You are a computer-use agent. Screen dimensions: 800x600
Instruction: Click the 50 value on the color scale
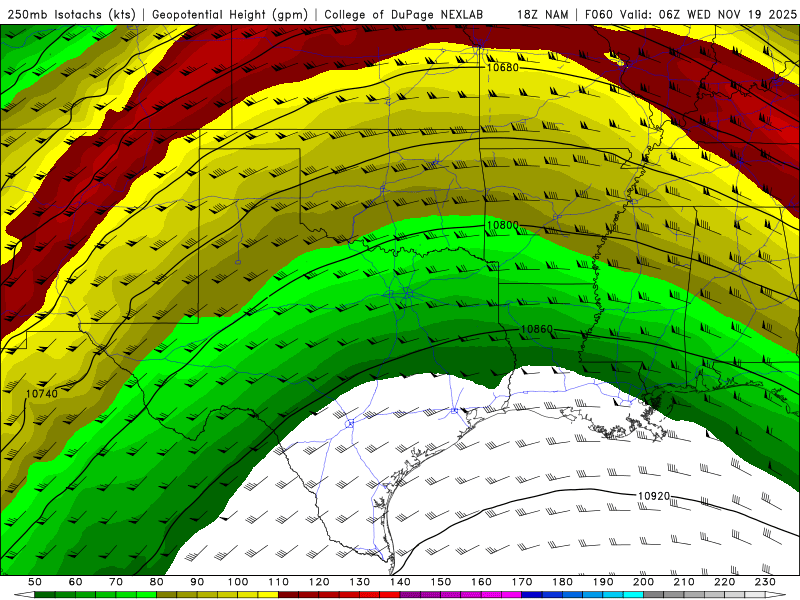(x=35, y=582)
